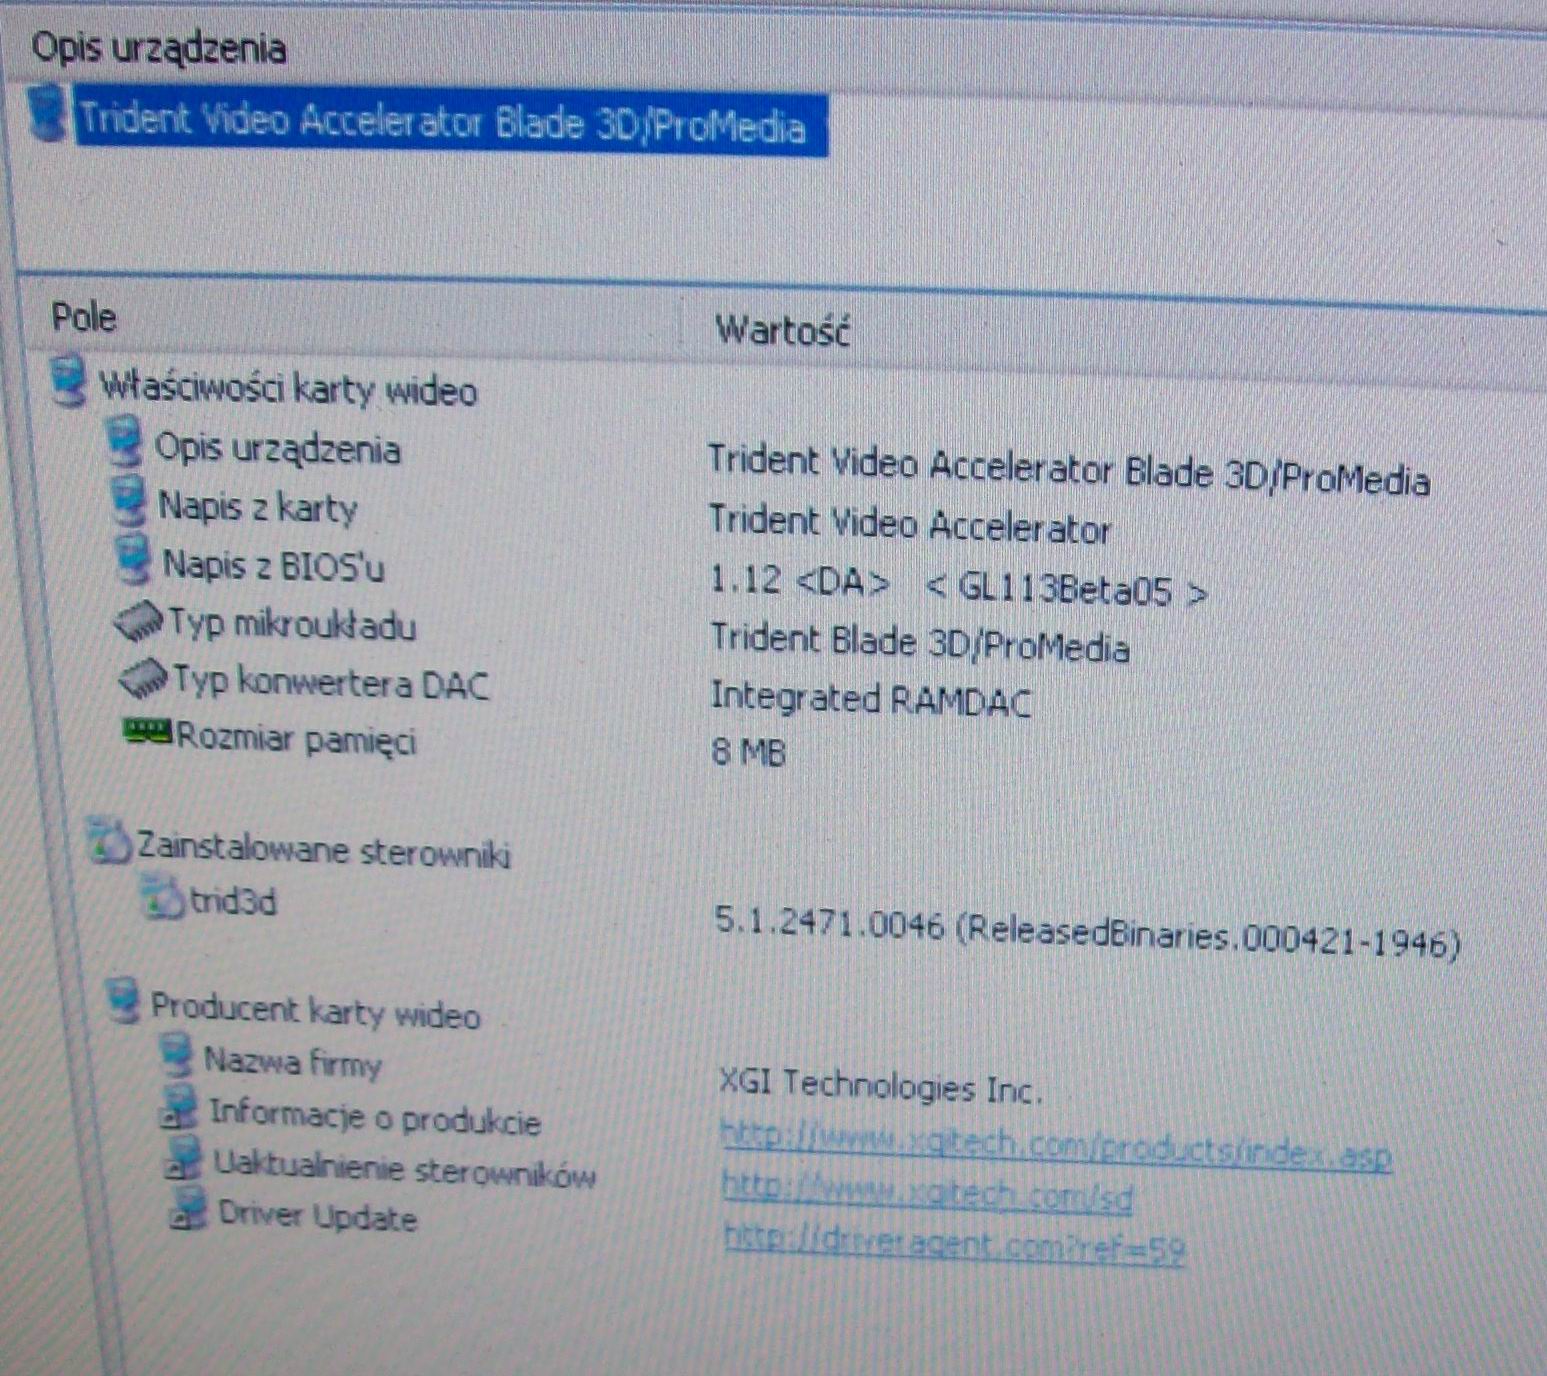1547x1376 pixels.
Task: Click the icon next to Informacje o produkcie
Action: [179, 1108]
